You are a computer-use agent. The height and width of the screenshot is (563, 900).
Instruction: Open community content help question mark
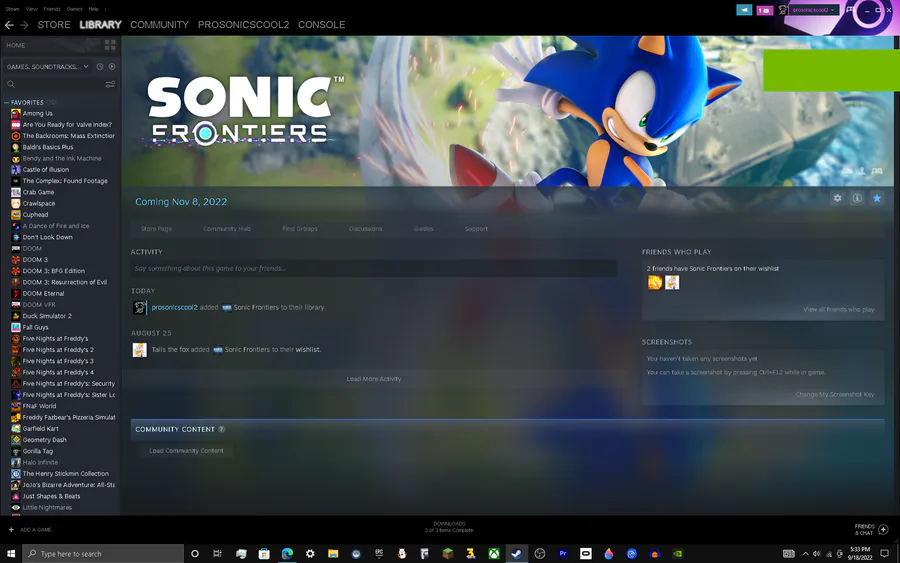point(222,429)
